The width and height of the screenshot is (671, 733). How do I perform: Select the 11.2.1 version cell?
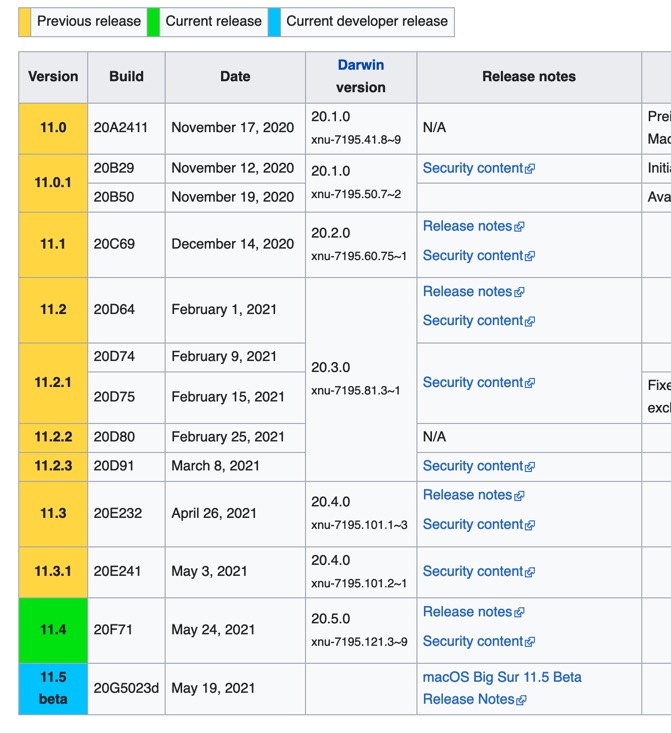pos(53,383)
